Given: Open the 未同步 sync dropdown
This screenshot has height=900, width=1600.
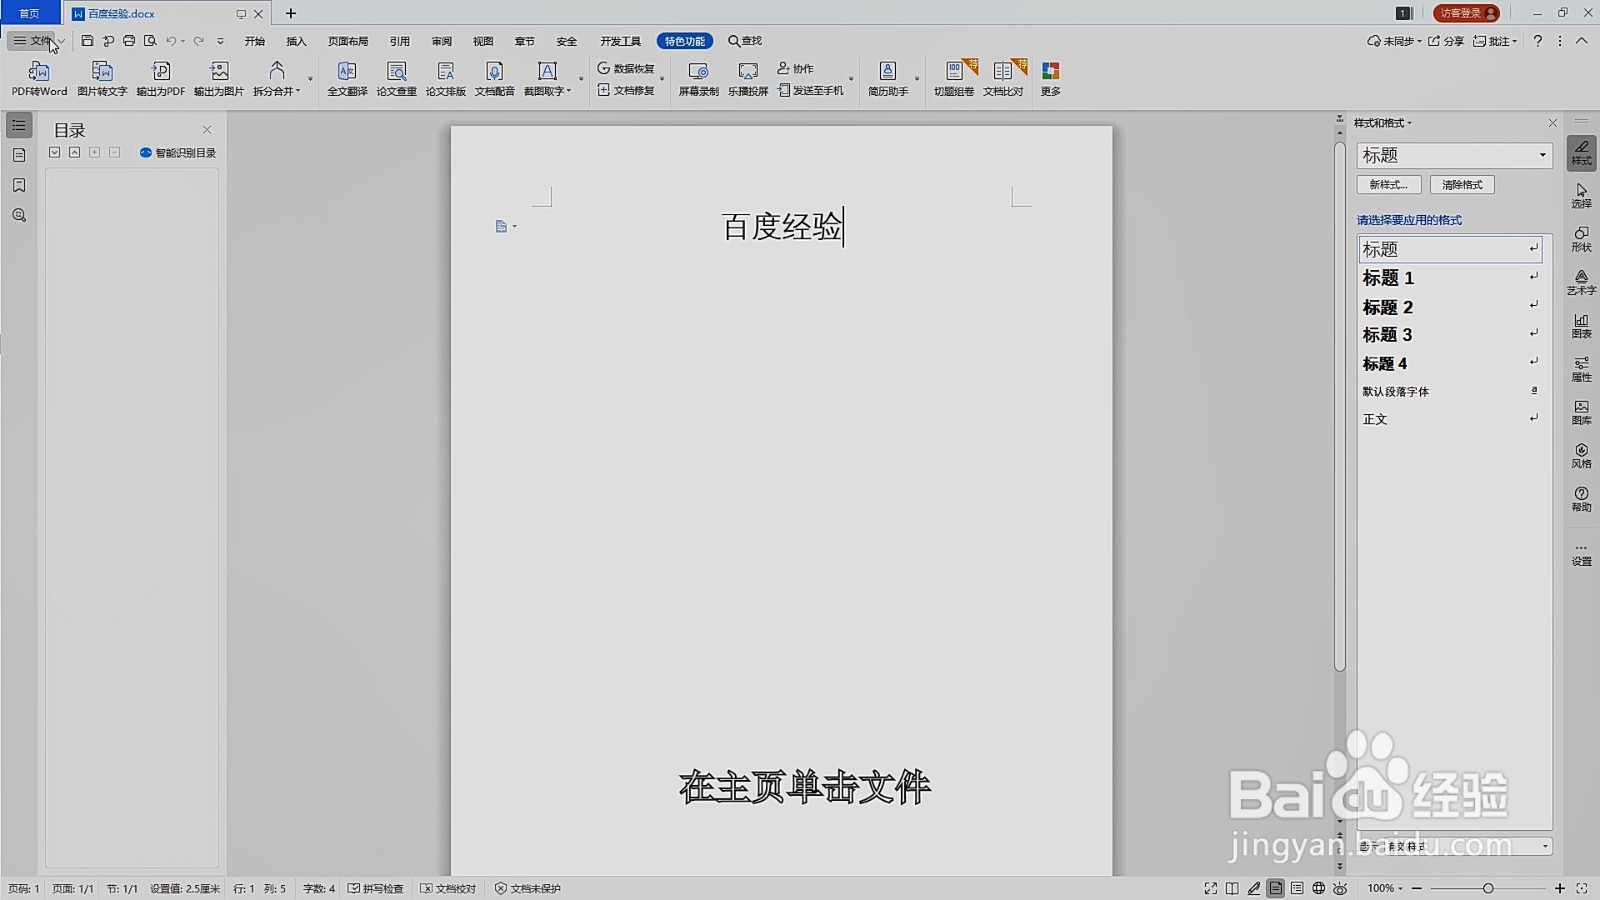Looking at the screenshot, I should point(1394,41).
